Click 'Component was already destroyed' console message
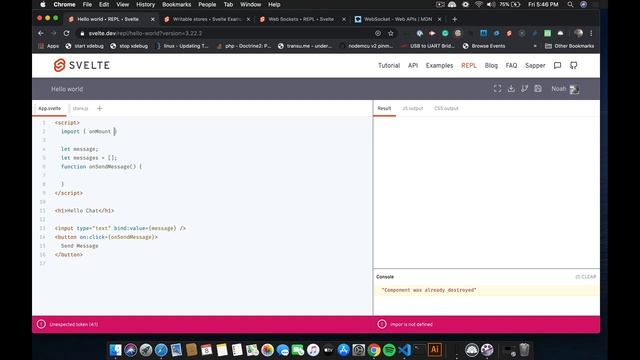The height and width of the screenshot is (360, 640). click(x=429, y=290)
